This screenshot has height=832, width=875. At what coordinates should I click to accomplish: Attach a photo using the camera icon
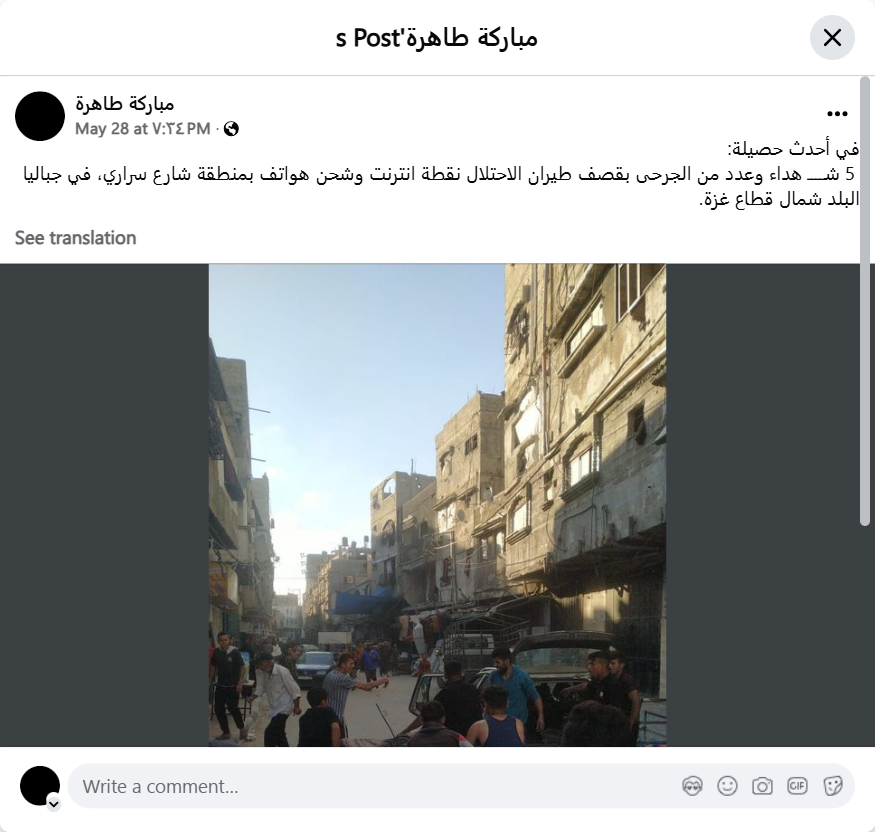762,786
